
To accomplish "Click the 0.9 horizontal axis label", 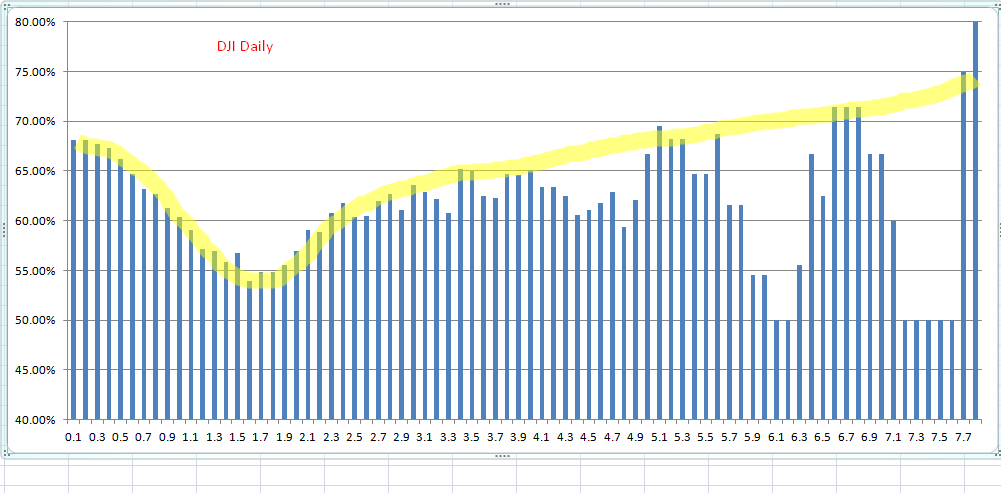I will click(167, 437).
